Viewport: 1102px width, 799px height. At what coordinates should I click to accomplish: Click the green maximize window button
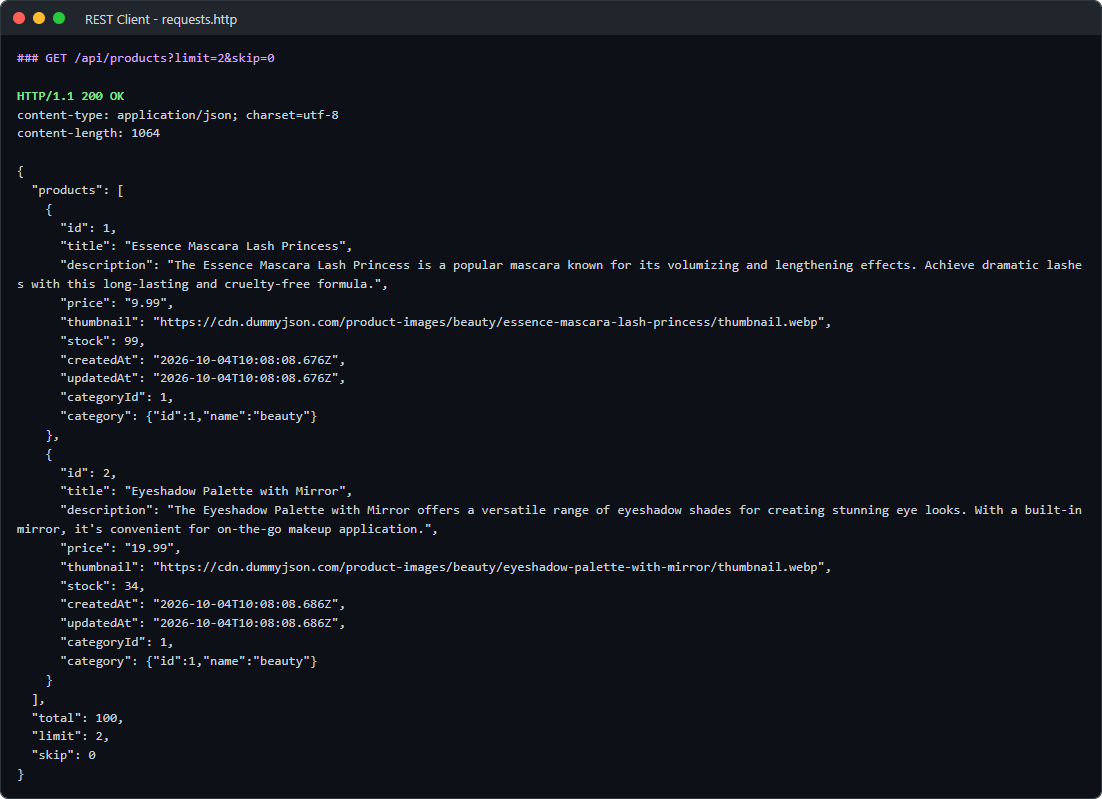(59, 18)
